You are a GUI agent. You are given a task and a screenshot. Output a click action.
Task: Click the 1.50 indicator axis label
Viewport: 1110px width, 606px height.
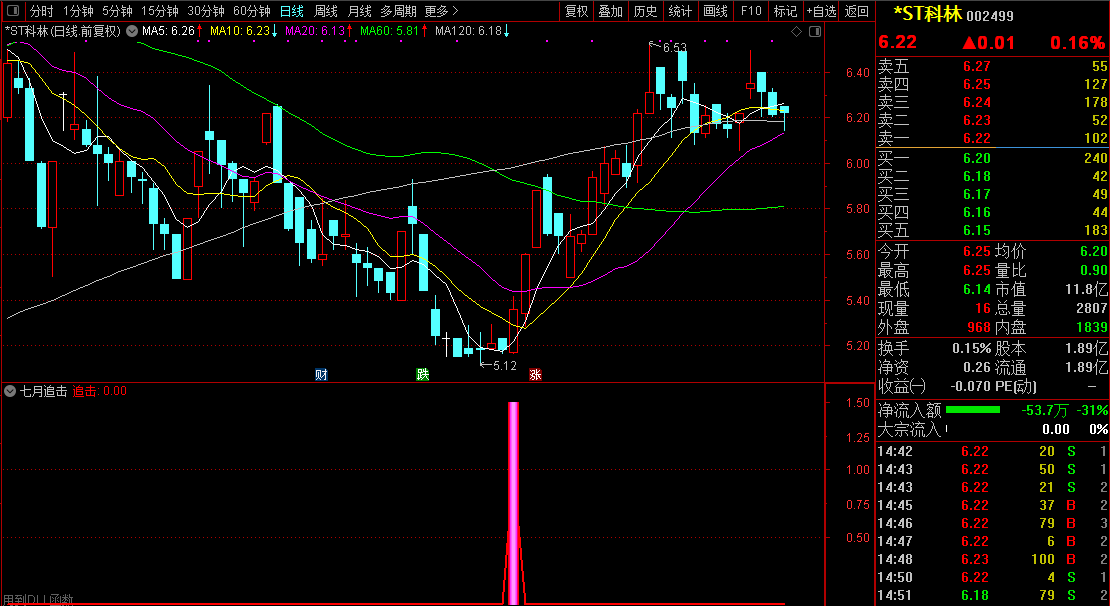[x=858, y=402]
